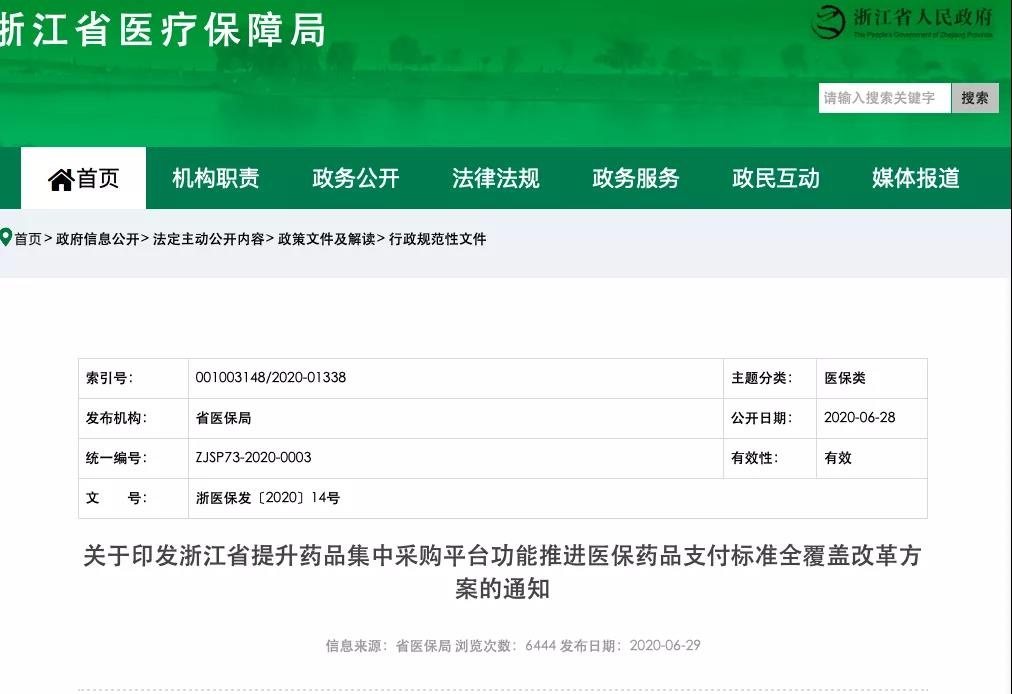Go to 政务服务 navigation section
This screenshot has width=1012, height=694.
point(635,179)
